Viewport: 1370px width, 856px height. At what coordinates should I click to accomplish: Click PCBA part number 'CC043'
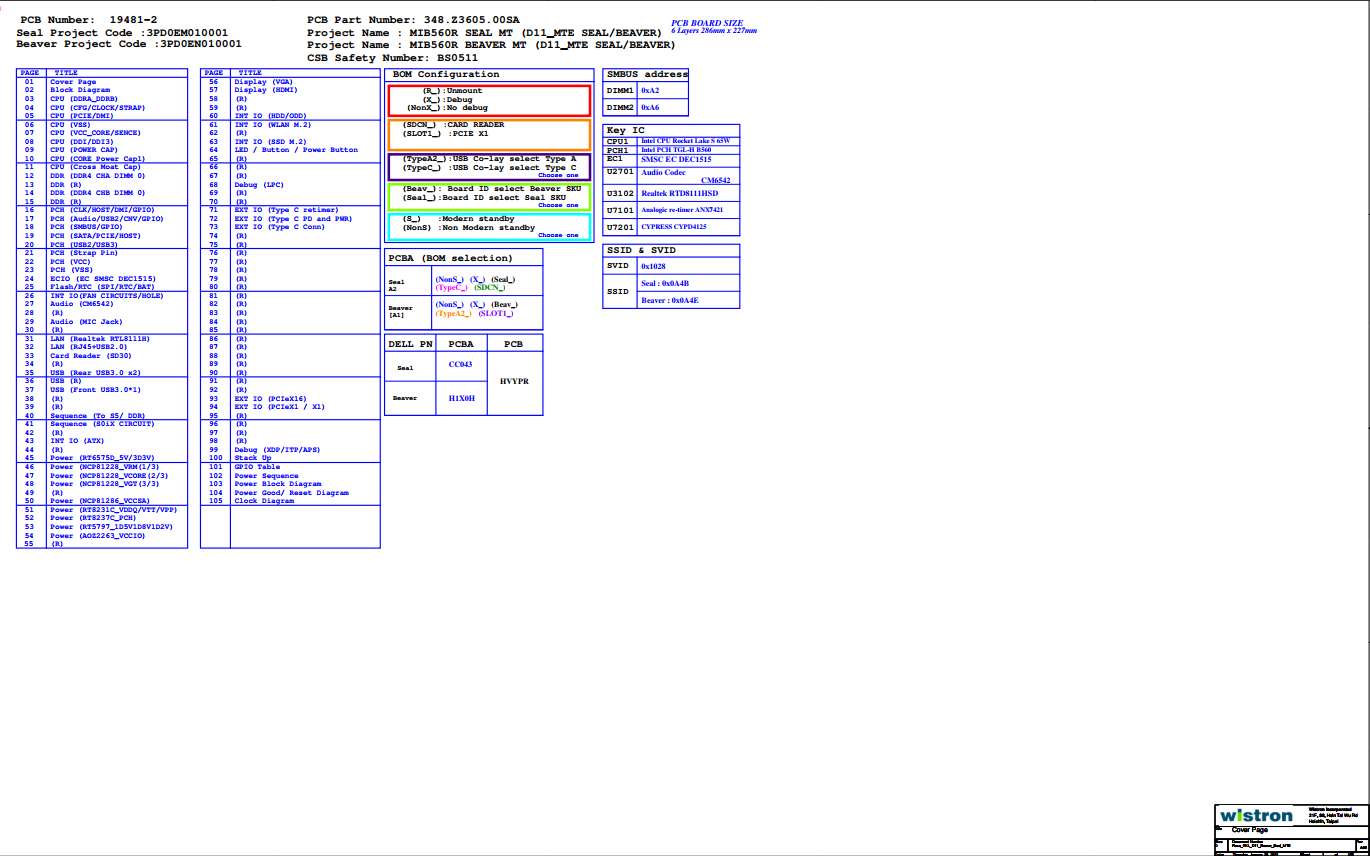(x=461, y=364)
